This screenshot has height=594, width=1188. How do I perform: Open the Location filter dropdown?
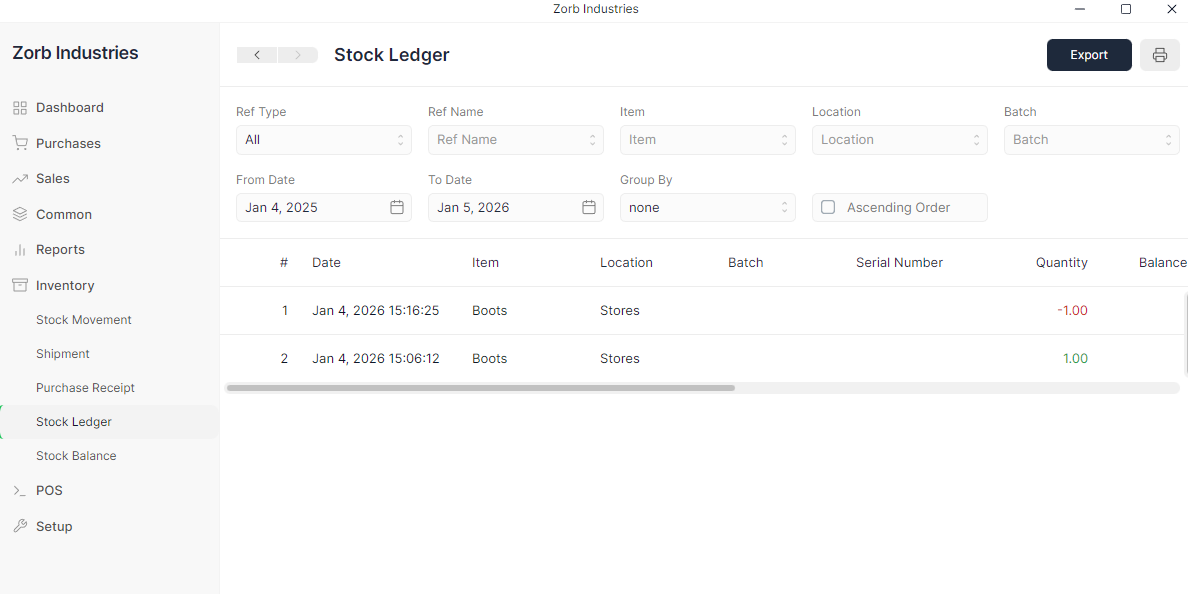[x=899, y=139]
